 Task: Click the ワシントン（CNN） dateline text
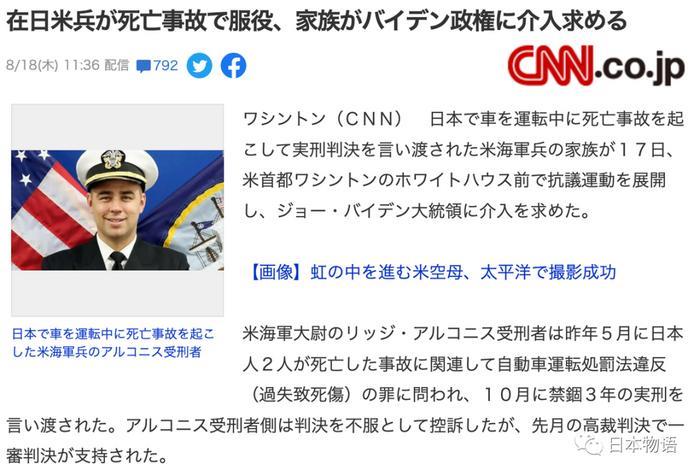tap(324, 119)
